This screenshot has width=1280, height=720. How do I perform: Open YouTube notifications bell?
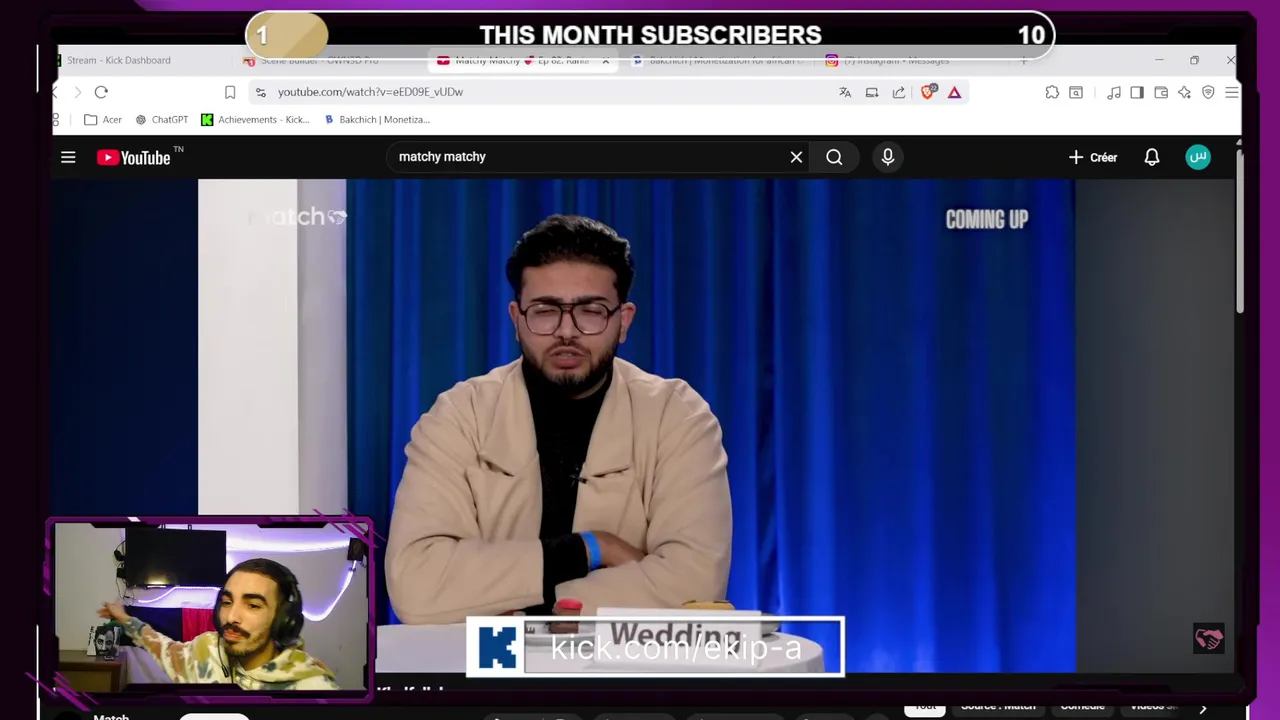1152,157
